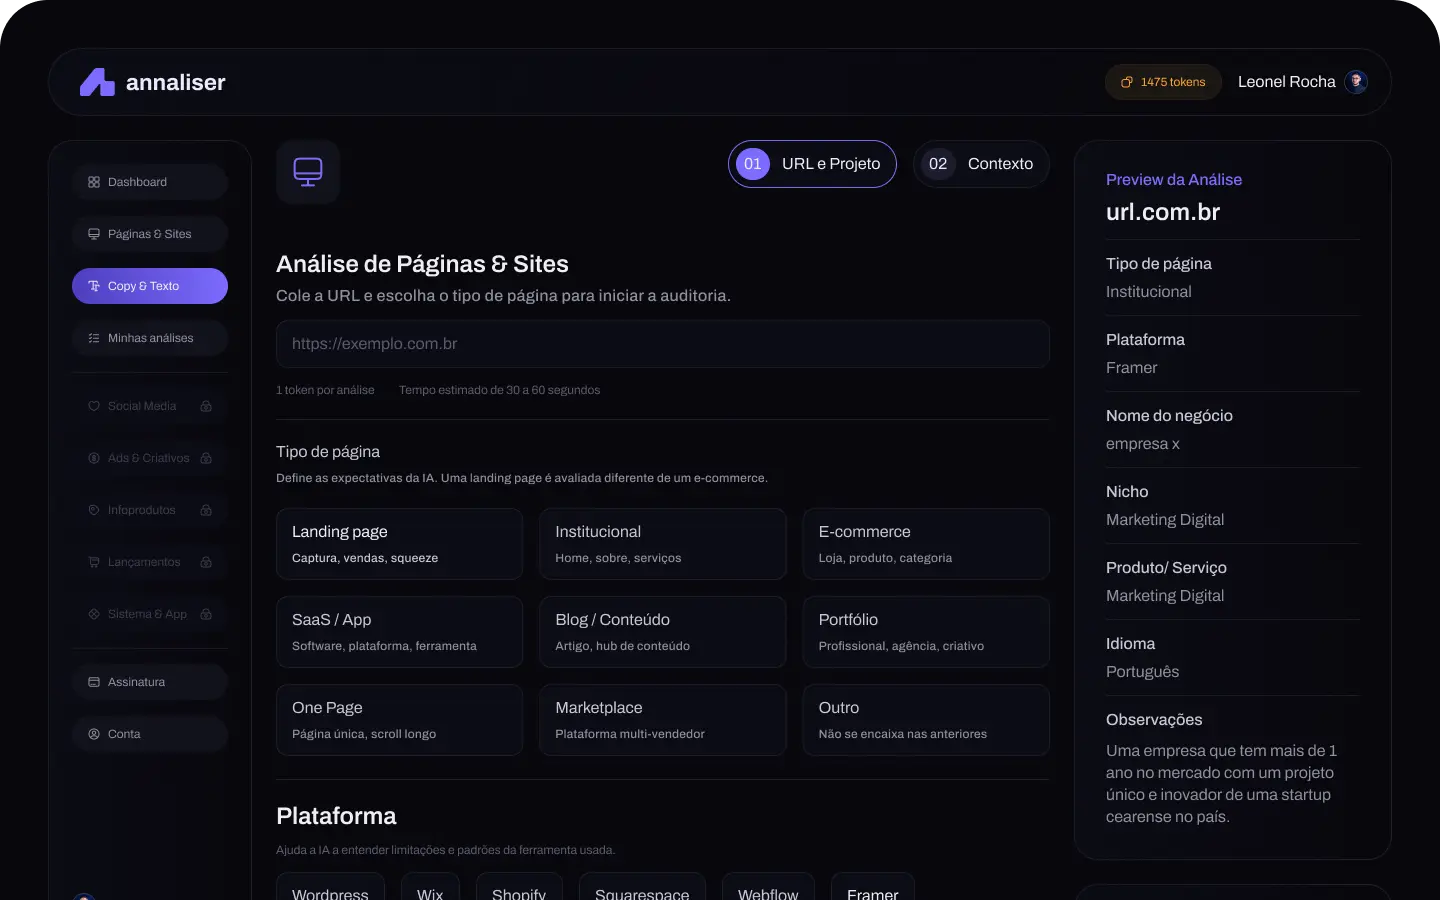Click the Ads & Criativos sidebar icon
Screen dimensions: 1440x900
pyautogui.click(x=94, y=458)
